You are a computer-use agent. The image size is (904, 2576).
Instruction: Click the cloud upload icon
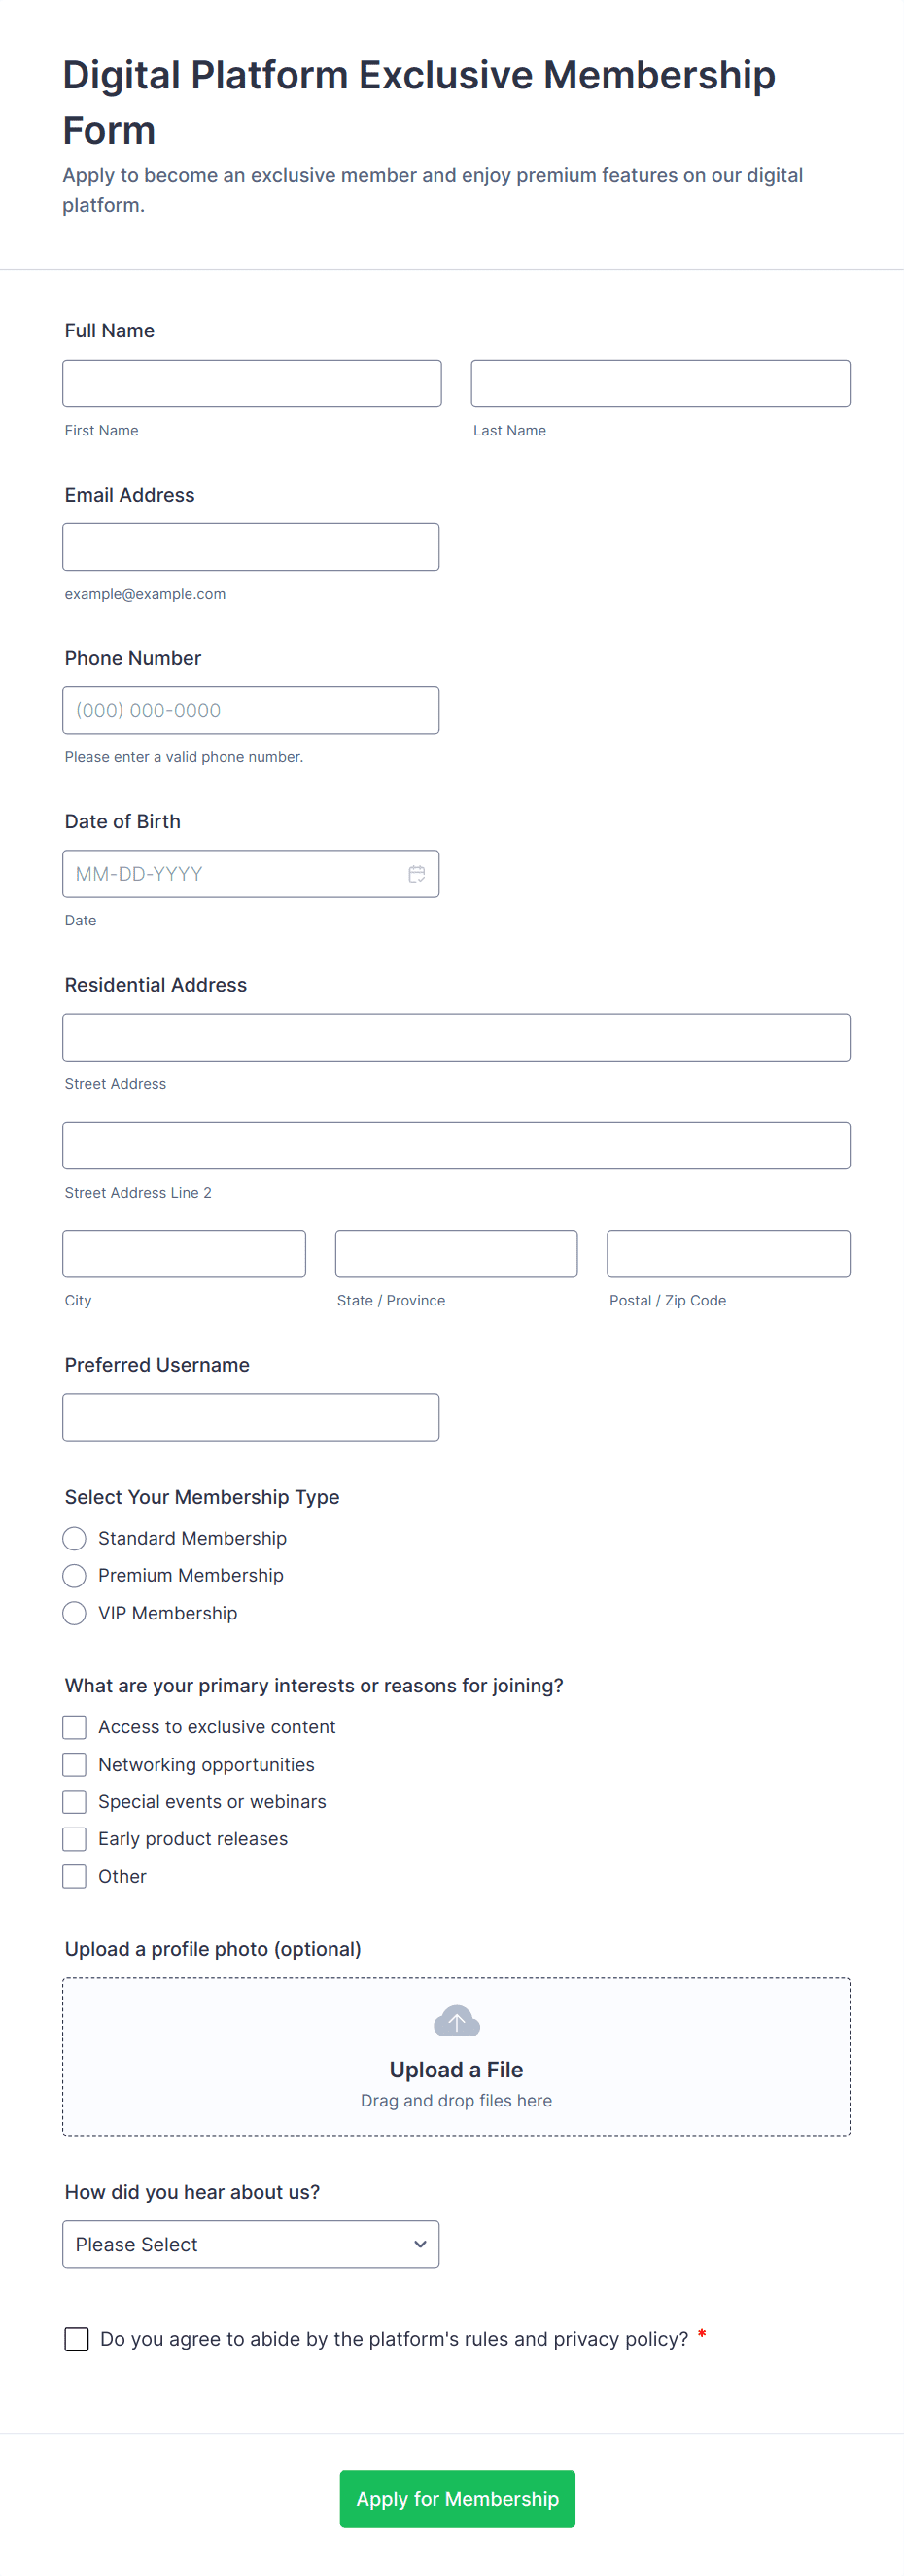tap(456, 2021)
